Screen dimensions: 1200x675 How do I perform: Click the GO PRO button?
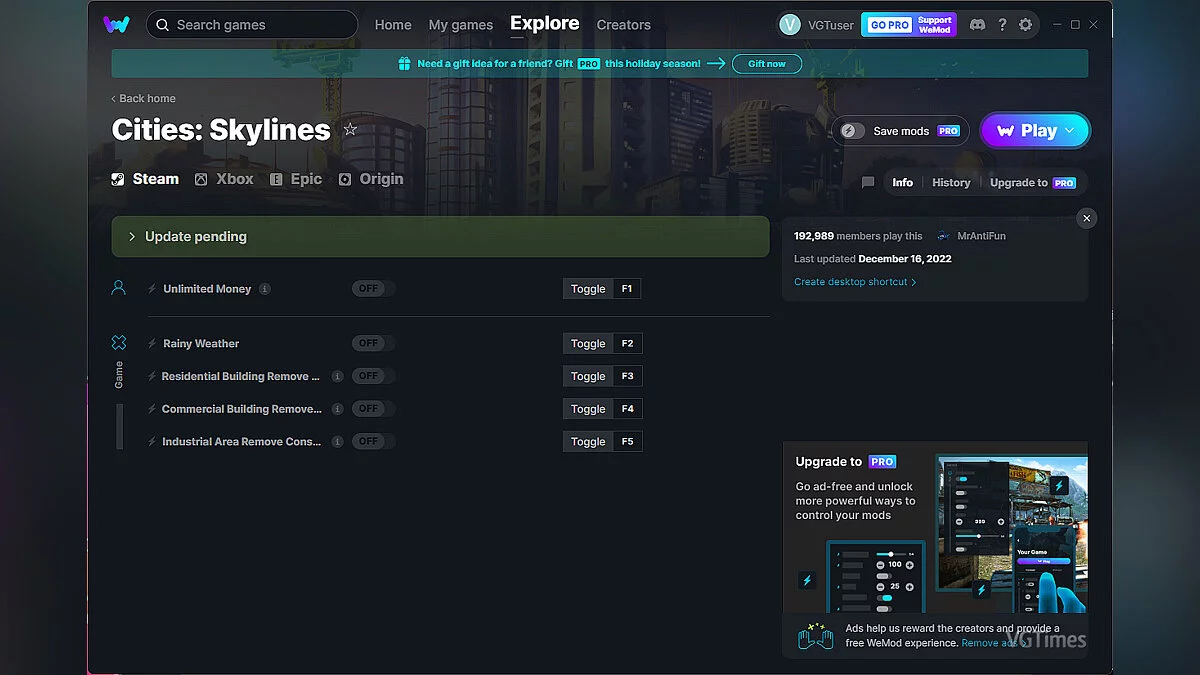[x=889, y=25]
